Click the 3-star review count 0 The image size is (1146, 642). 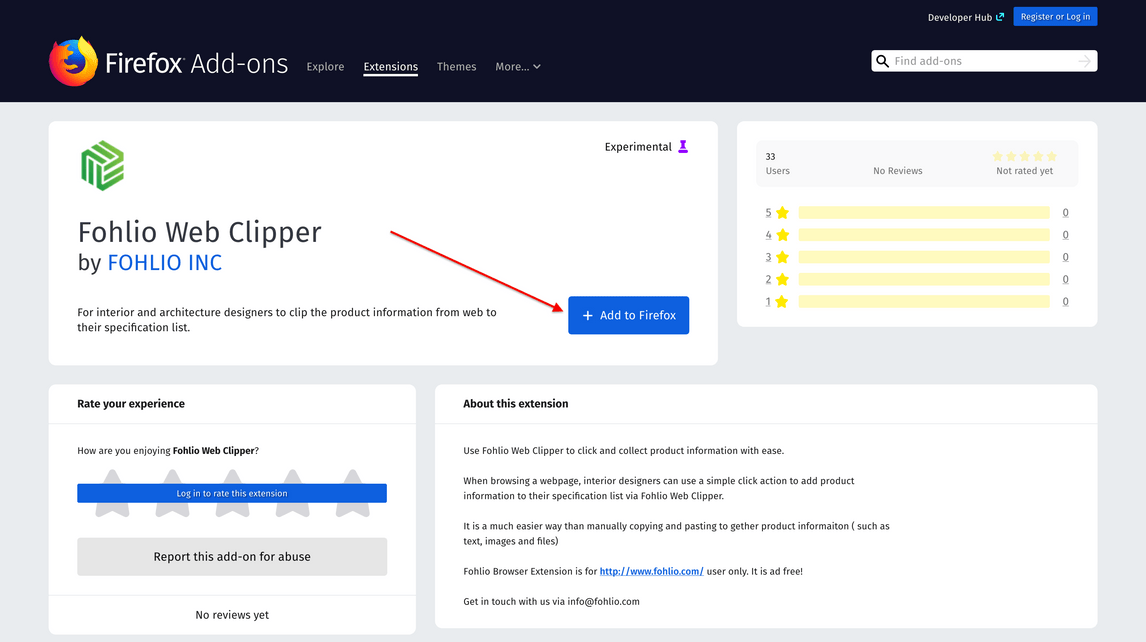click(x=1065, y=257)
